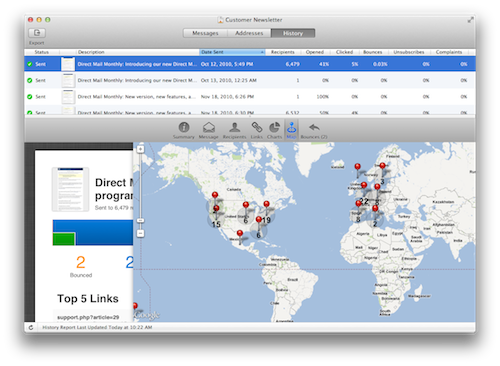Select the Map report view

[x=291, y=130]
